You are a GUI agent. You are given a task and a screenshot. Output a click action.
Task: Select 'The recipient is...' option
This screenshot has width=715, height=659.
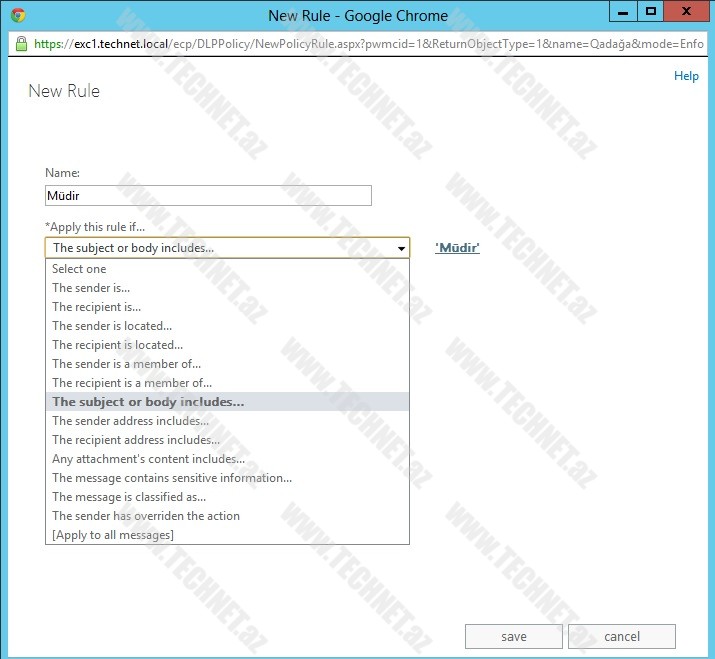[x=96, y=307]
